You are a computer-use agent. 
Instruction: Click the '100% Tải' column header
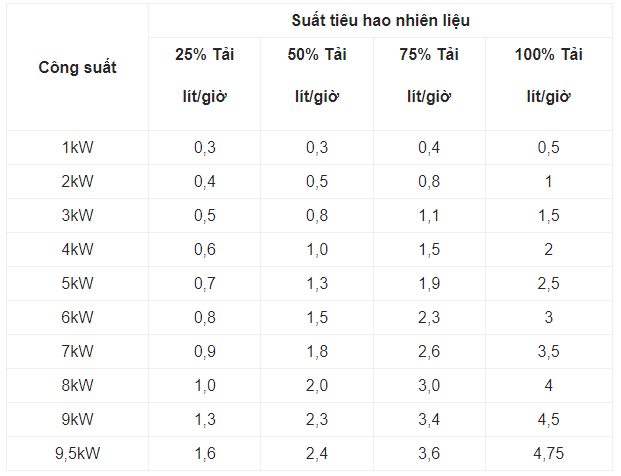click(x=548, y=54)
